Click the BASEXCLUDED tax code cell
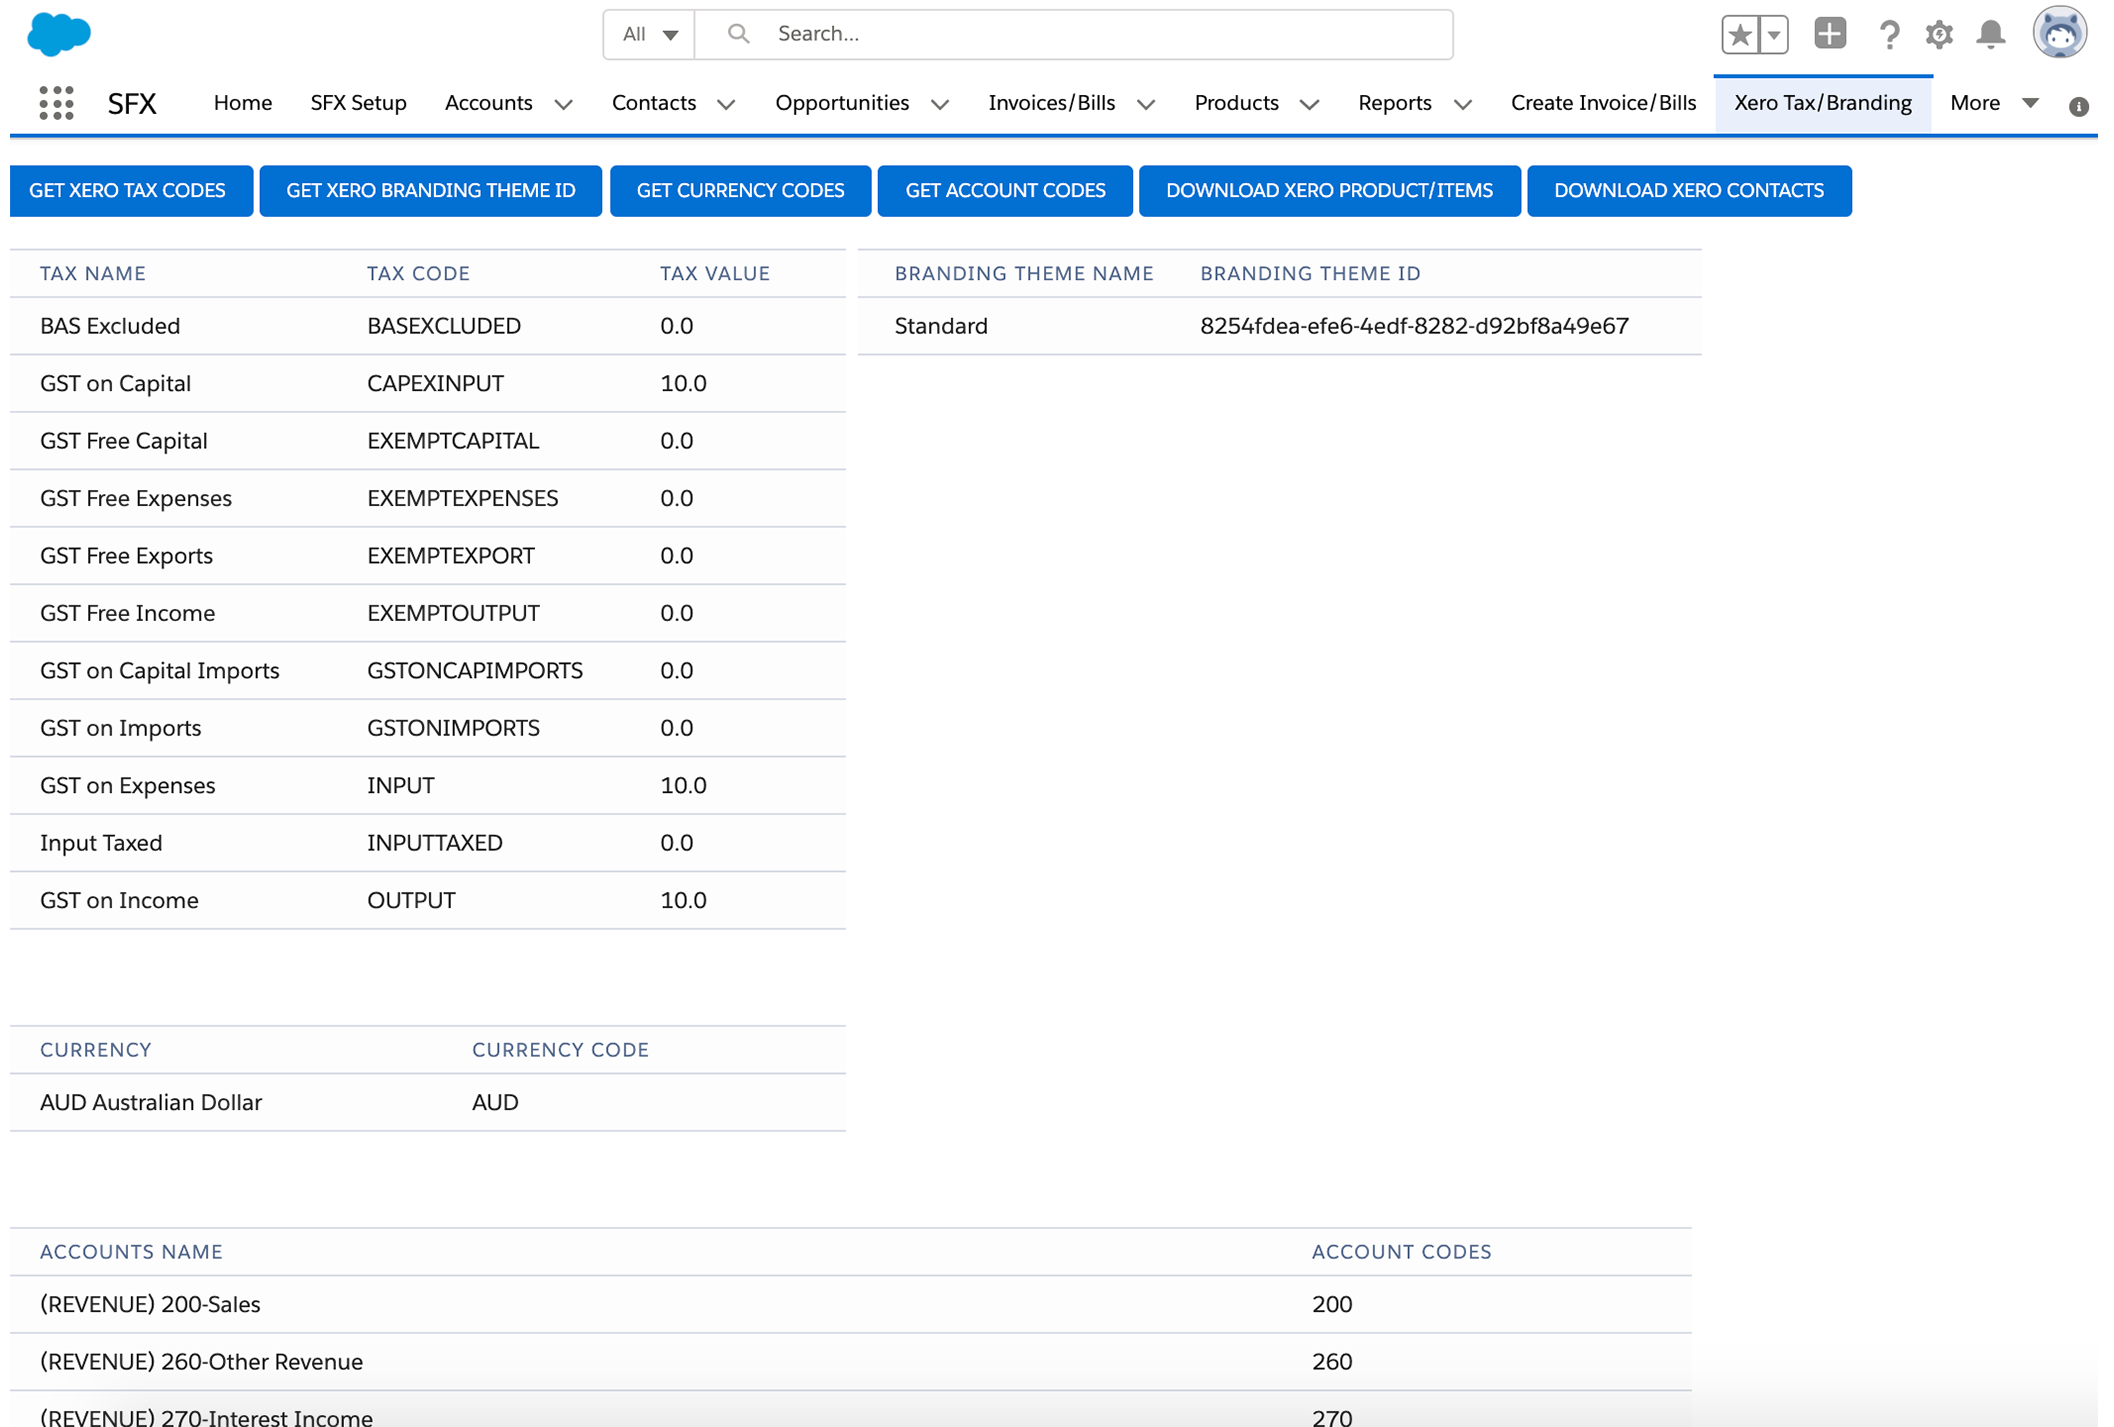Image resolution: width=2114 pixels, height=1427 pixels. click(x=444, y=326)
